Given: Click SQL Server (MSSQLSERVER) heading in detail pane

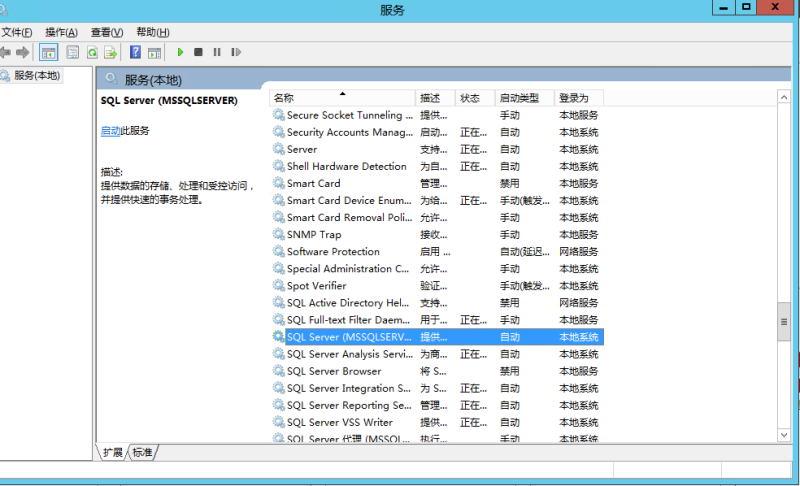Looking at the screenshot, I should click(x=169, y=100).
